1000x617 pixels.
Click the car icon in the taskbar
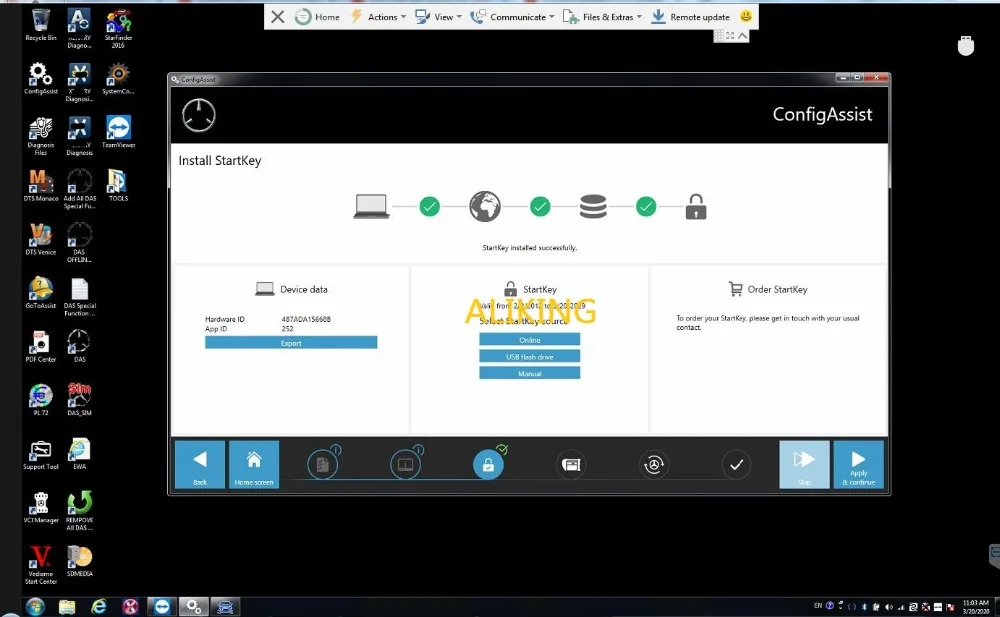coord(225,607)
